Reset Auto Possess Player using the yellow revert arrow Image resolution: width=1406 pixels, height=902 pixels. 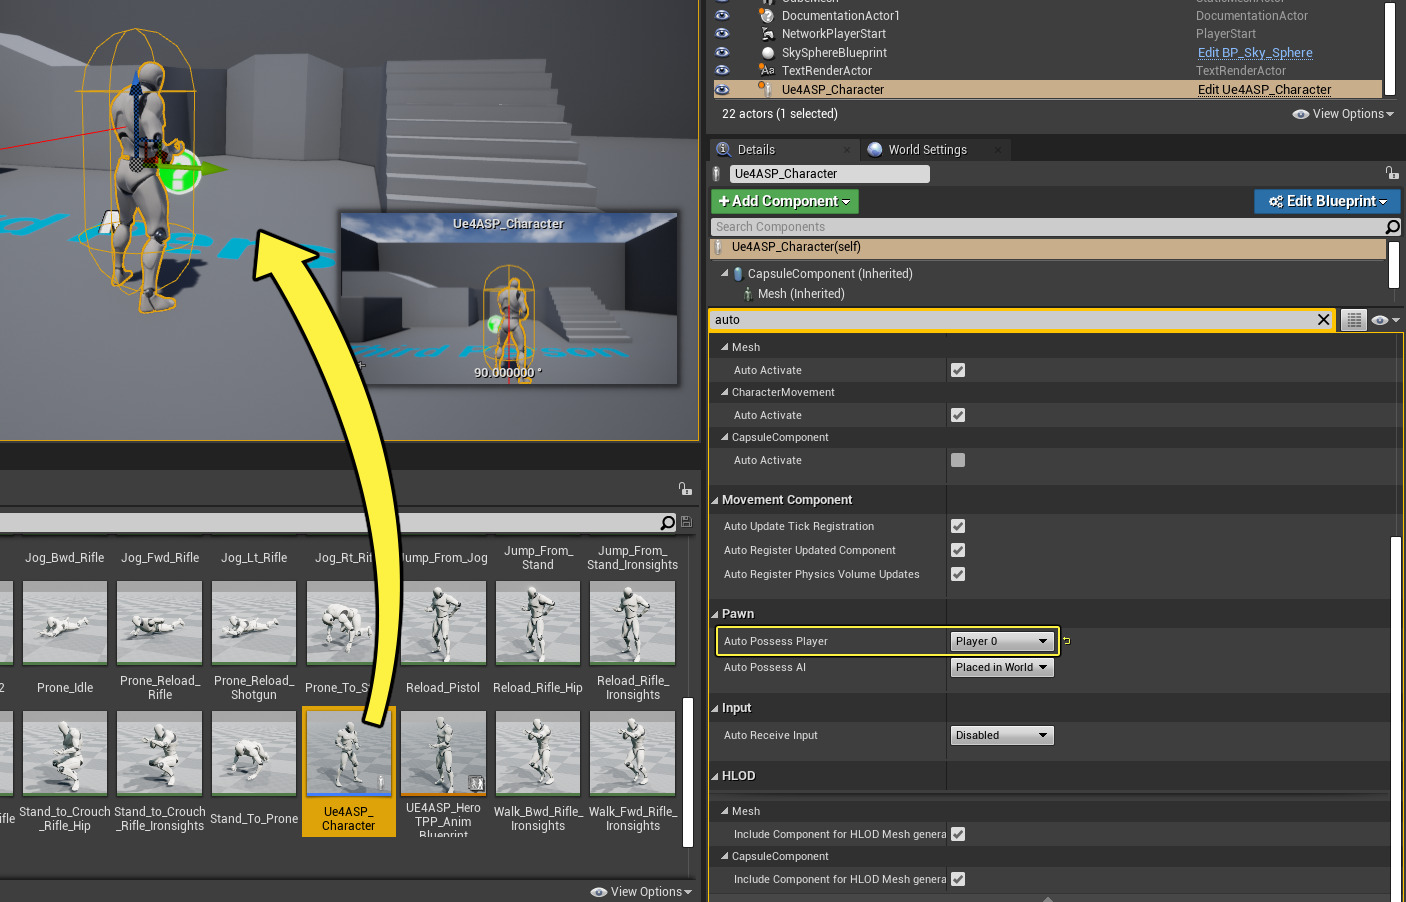[1066, 640]
